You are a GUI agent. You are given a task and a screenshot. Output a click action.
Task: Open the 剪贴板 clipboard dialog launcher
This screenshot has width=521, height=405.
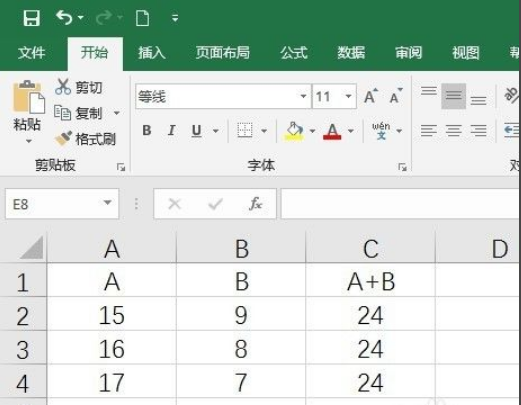click(x=121, y=167)
